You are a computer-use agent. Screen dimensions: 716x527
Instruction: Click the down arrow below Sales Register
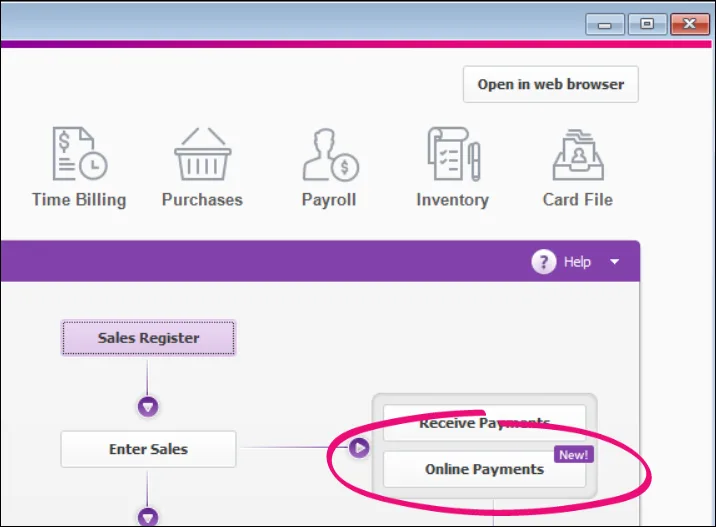(x=148, y=406)
